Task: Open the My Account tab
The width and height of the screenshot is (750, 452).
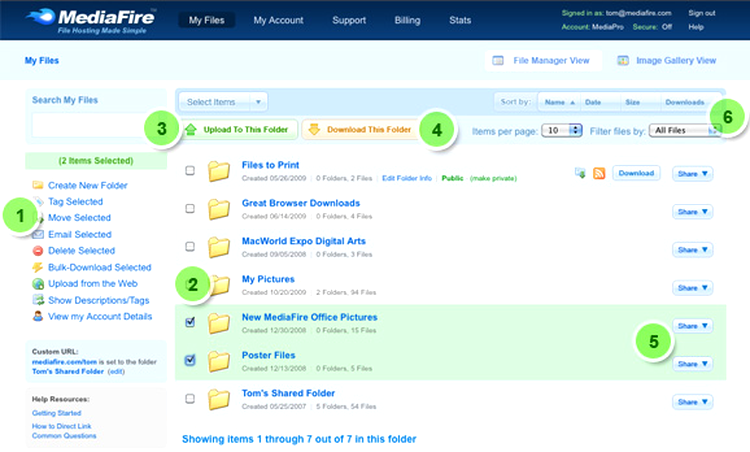Action: [278, 20]
